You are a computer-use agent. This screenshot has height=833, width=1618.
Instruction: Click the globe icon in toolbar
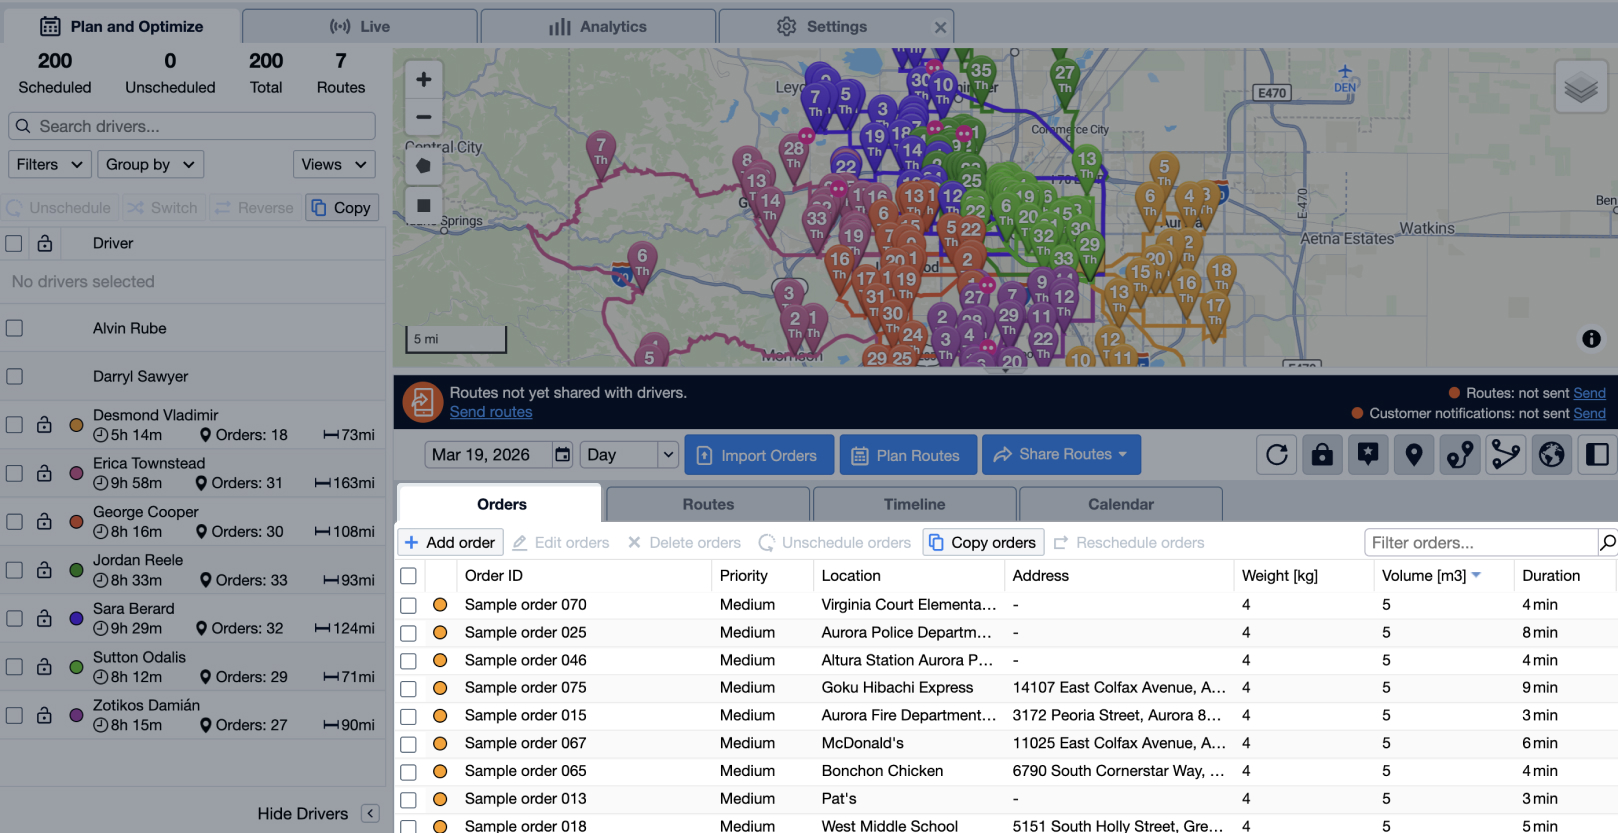[1551, 455]
